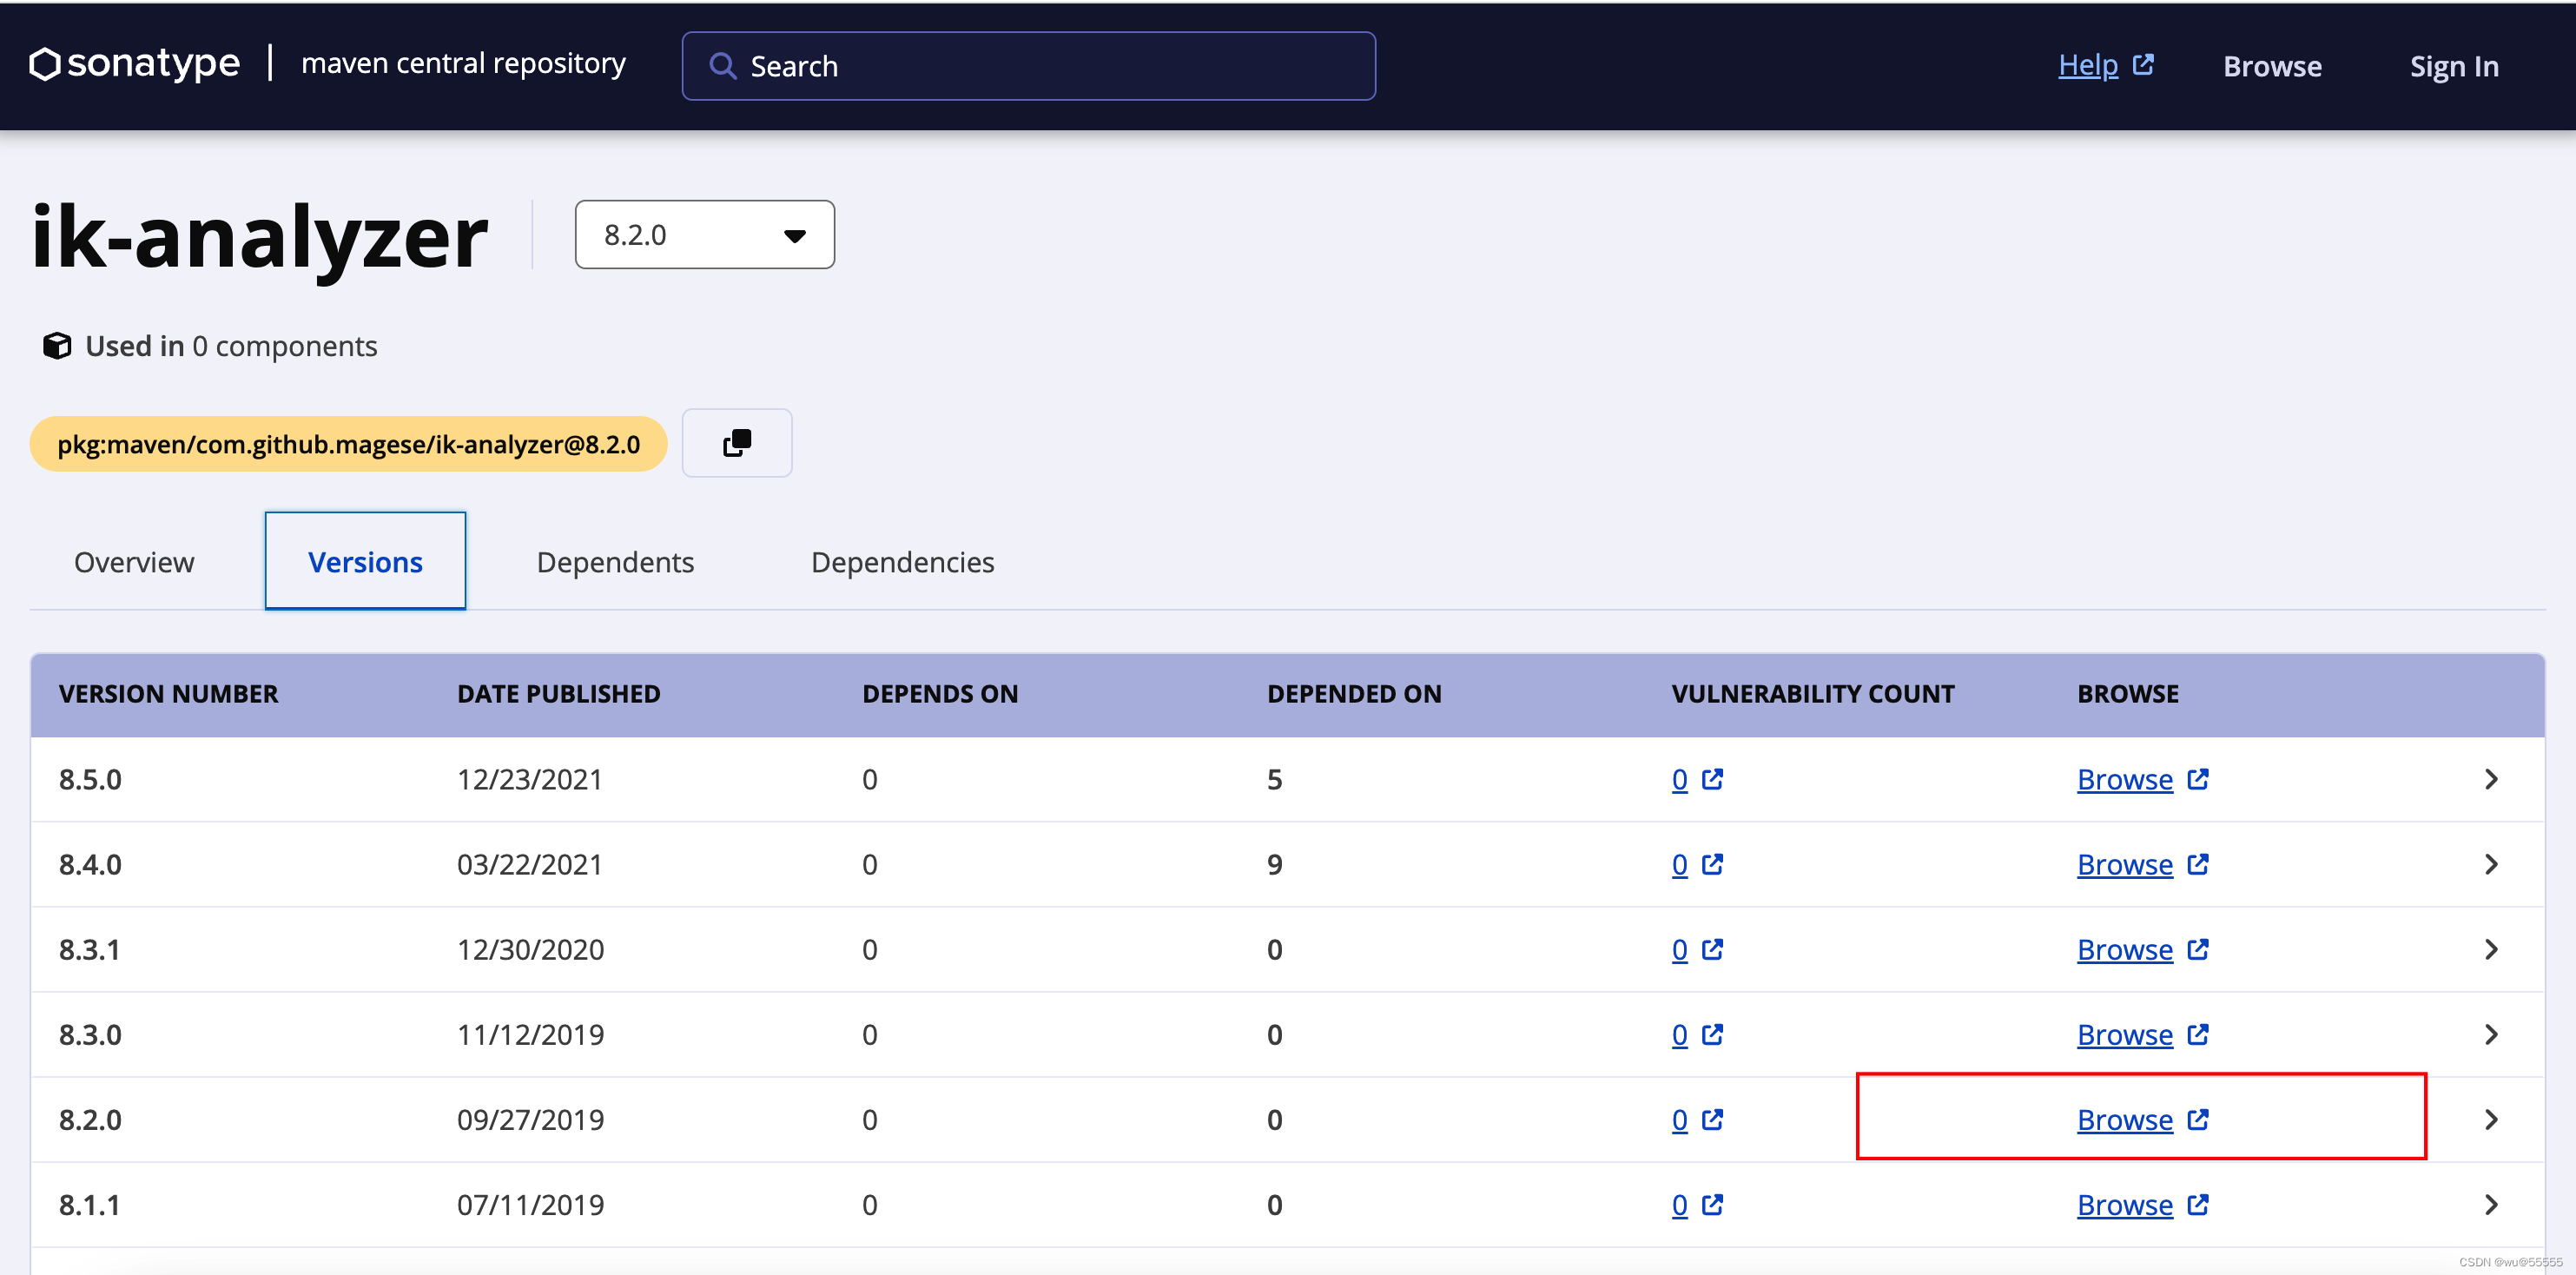2576x1275 pixels.
Task: Open the Overview tab
Action: click(135, 560)
